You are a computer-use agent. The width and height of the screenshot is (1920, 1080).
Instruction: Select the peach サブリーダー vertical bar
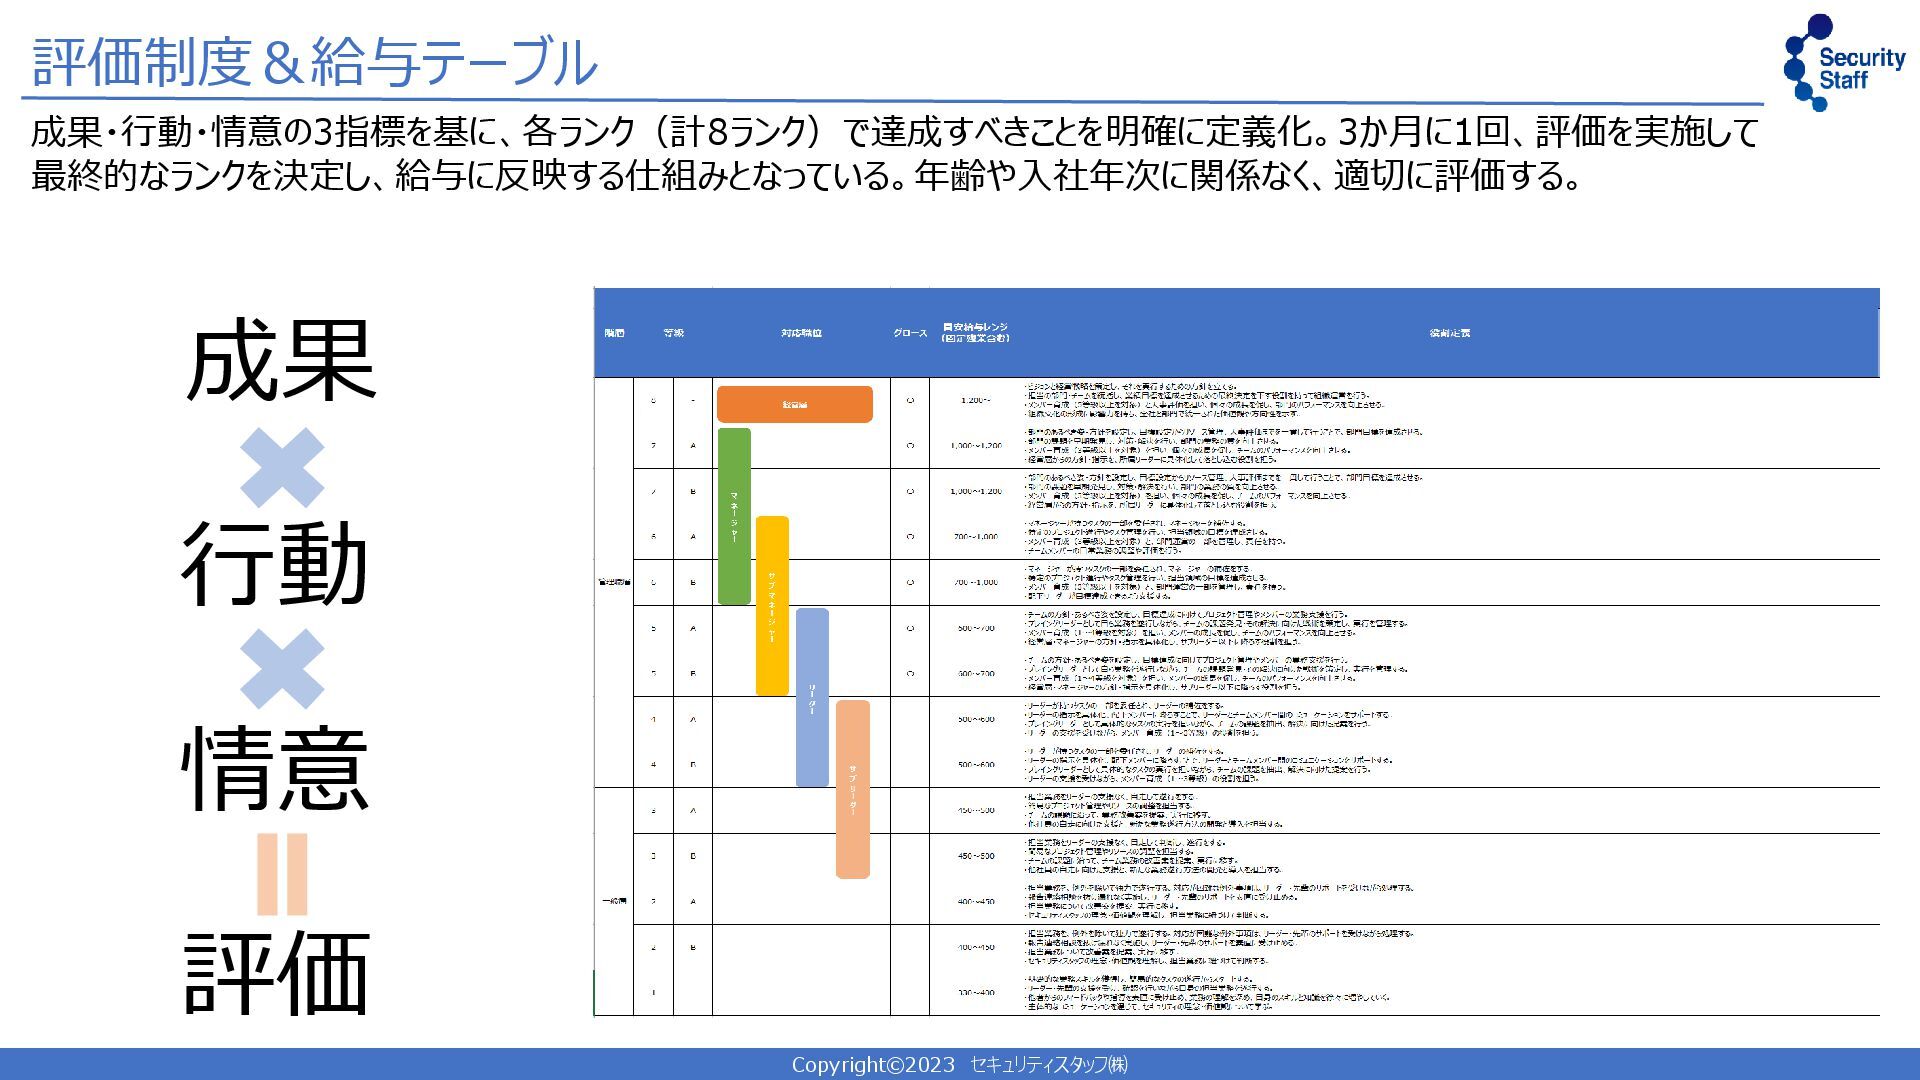coord(852,789)
